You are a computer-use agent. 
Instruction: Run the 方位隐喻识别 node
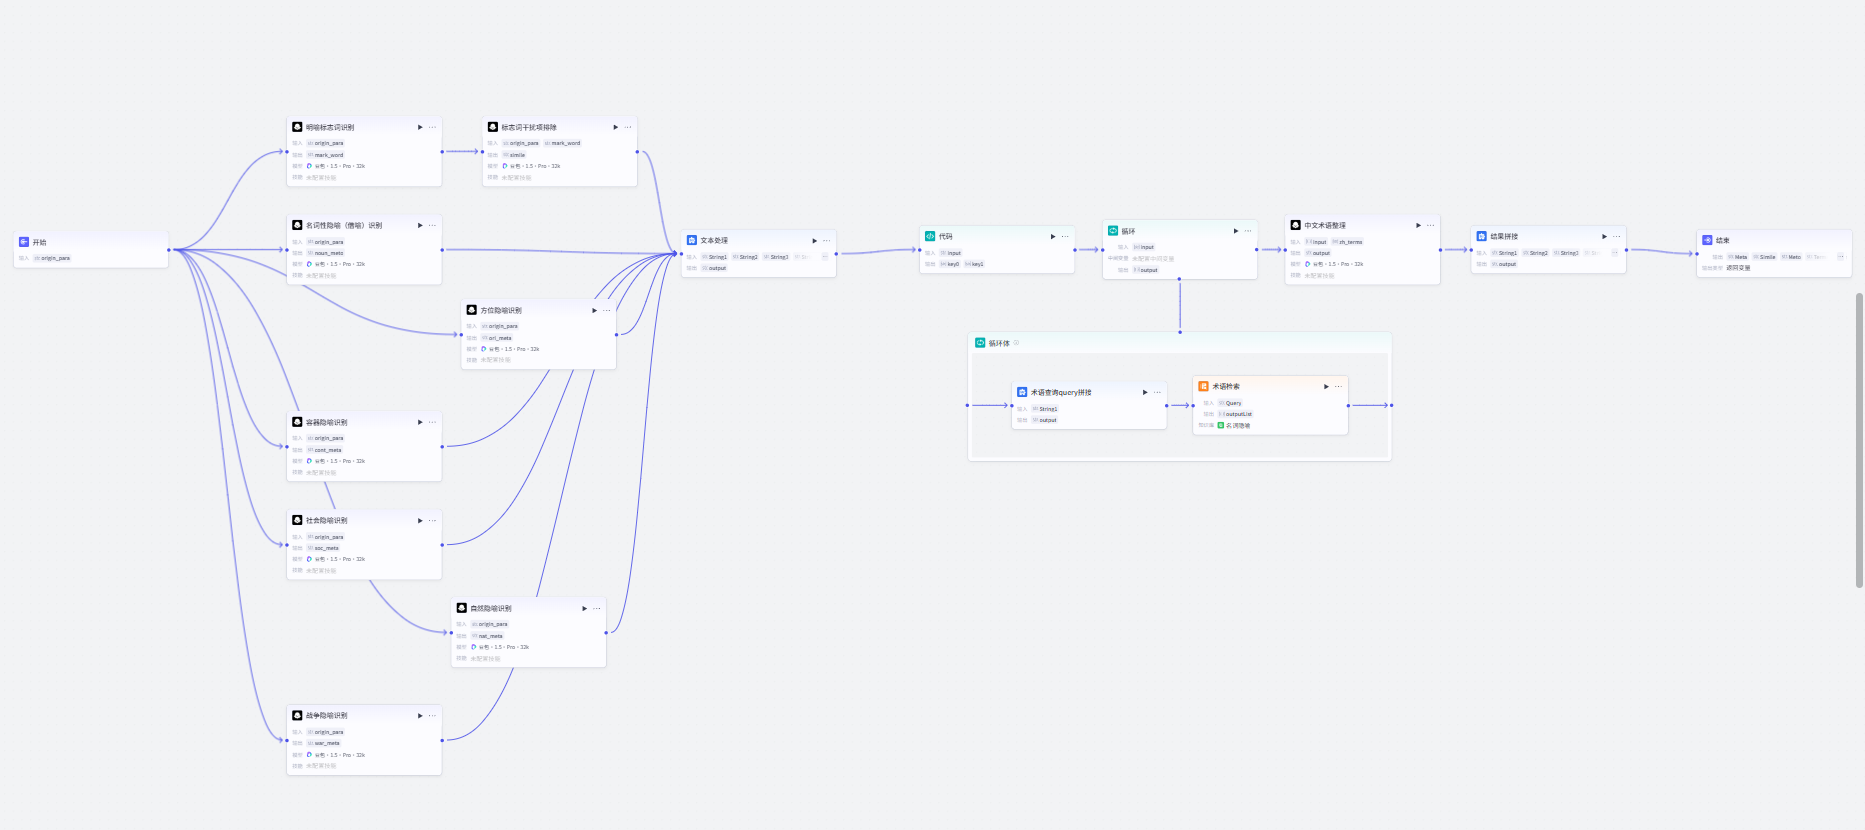click(594, 310)
